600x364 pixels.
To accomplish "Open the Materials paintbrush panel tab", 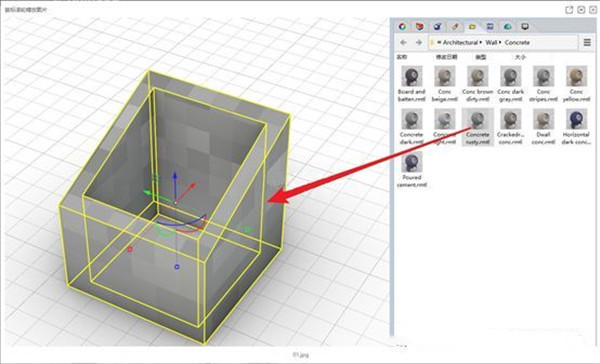I will click(x=455, y=26).
